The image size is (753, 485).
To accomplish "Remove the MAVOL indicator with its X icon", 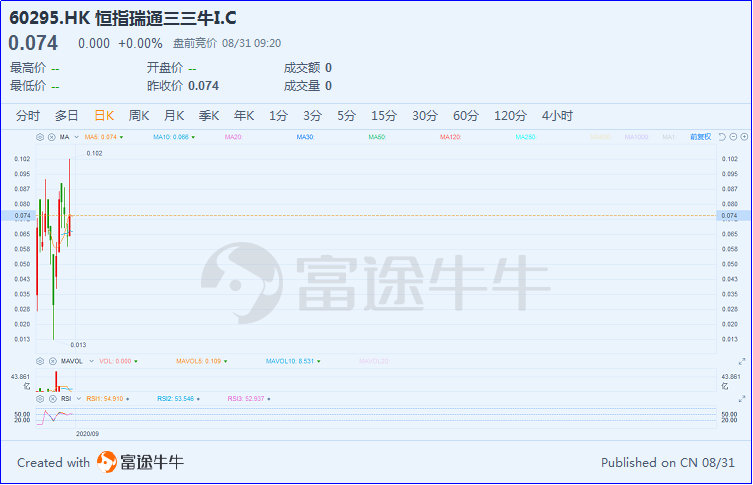I will 52,361.
